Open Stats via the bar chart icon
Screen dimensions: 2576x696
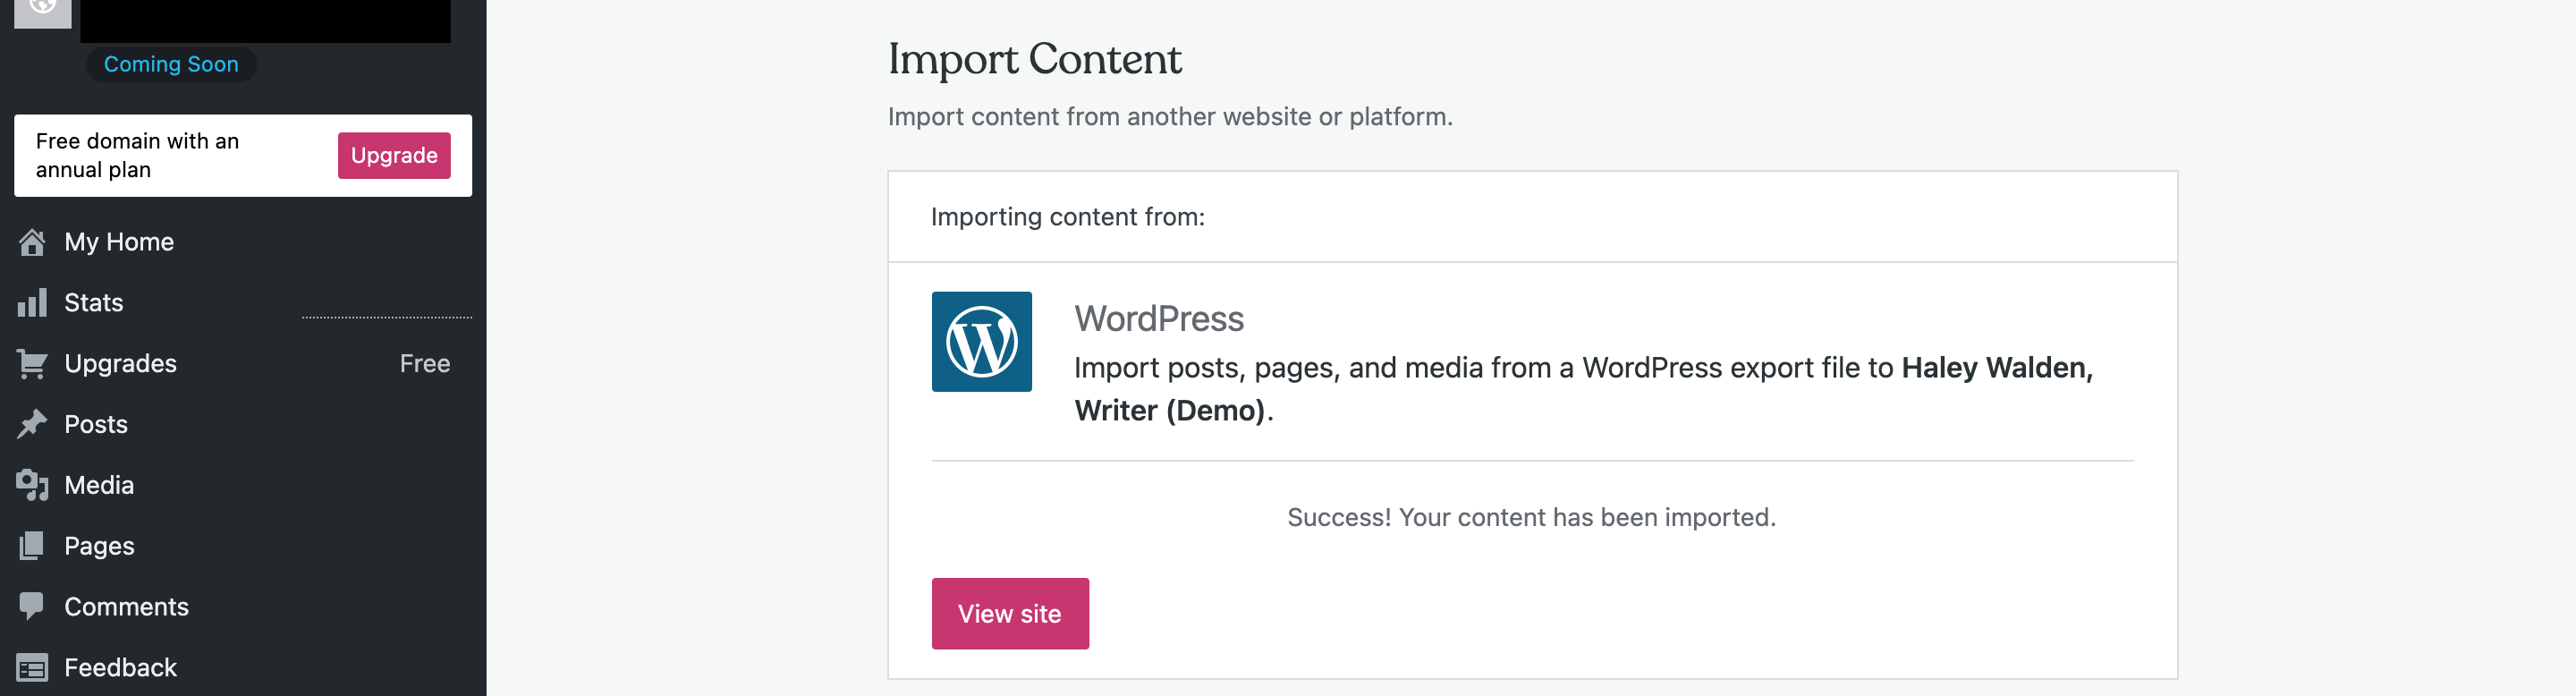pos(32,303)
